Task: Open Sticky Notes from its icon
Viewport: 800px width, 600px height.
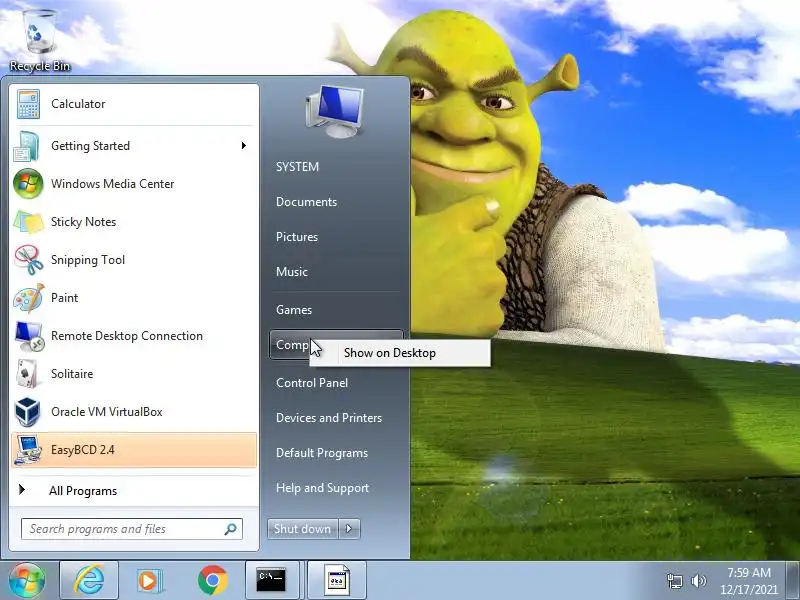Action: pos(29,222)
